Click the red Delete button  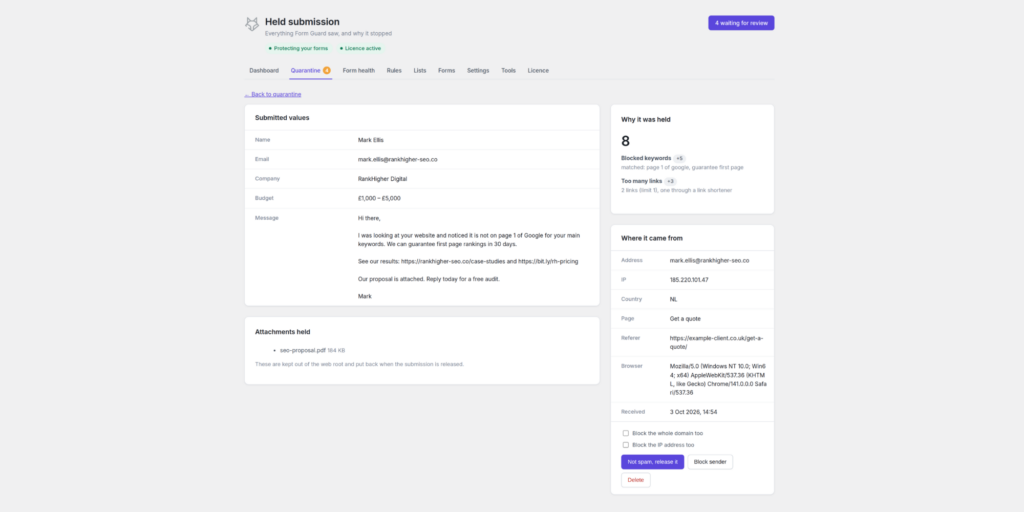point(635,480)
